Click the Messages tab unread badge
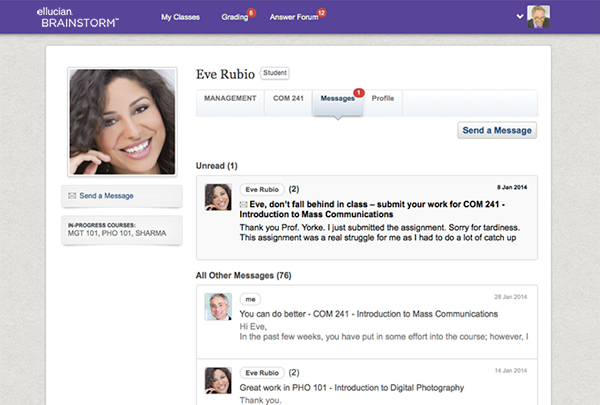600x405 pixels. click(x=359, y=93)
